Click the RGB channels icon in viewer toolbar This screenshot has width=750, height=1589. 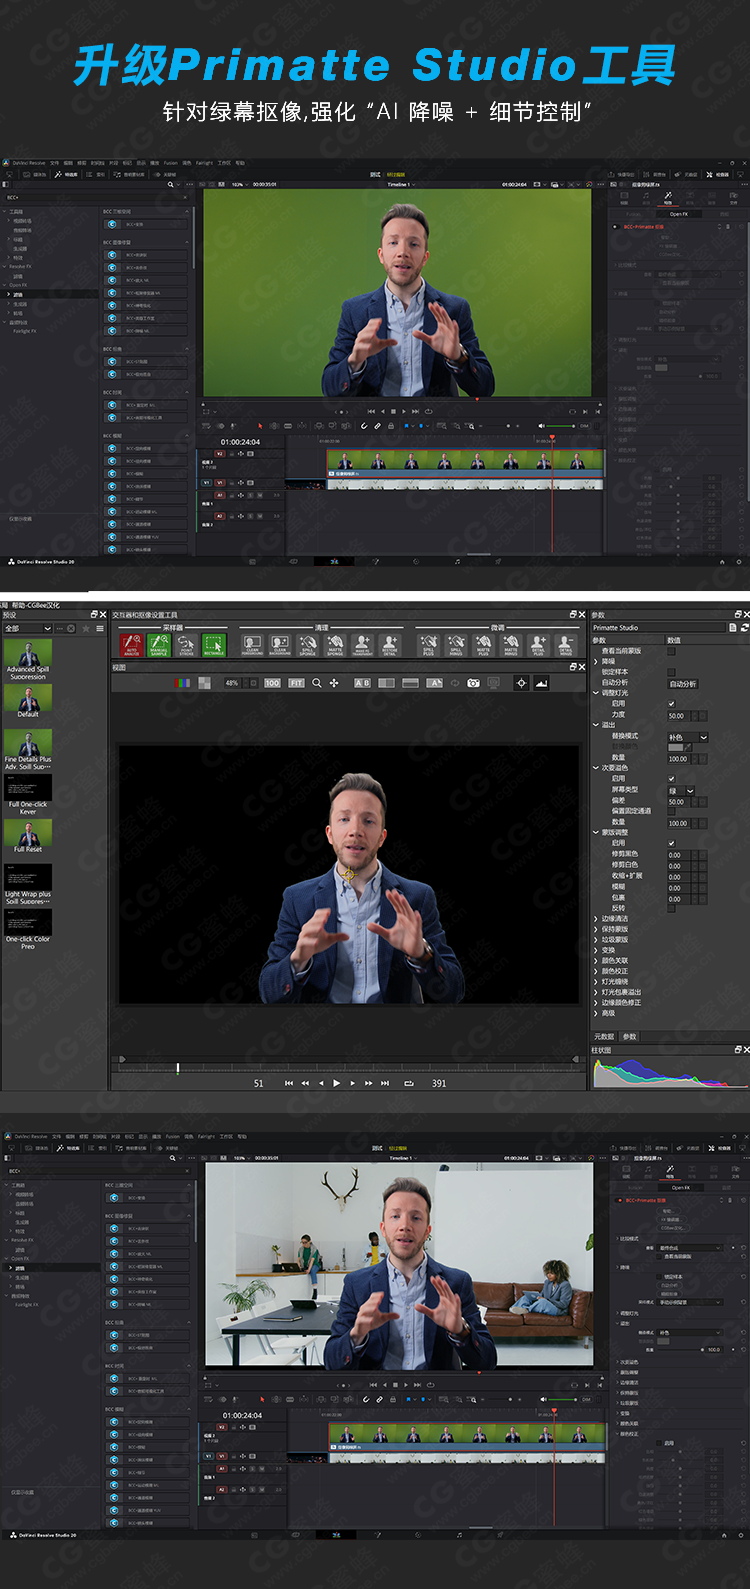coord(181,683)
